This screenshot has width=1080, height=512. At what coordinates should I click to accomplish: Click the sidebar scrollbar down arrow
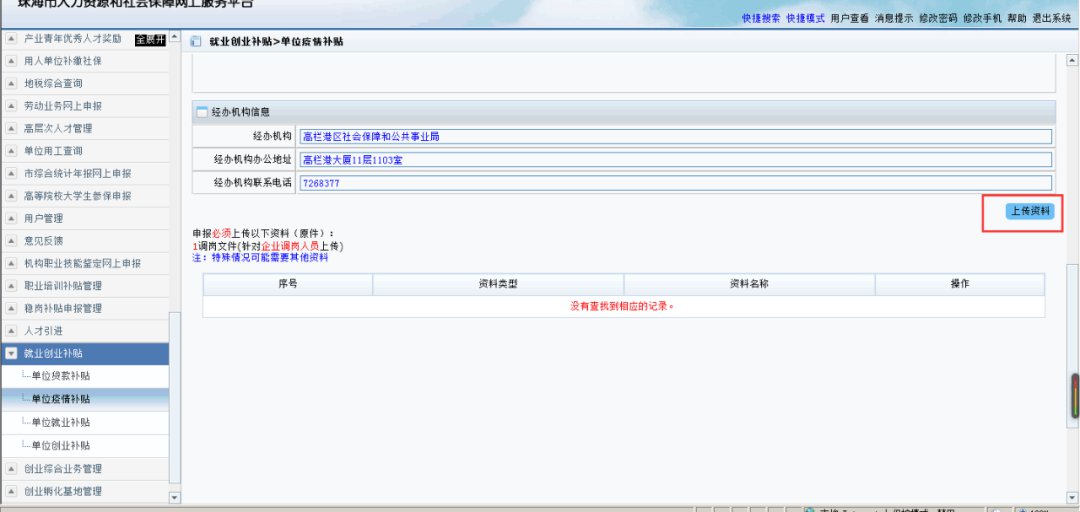click(x=175, y=497)
